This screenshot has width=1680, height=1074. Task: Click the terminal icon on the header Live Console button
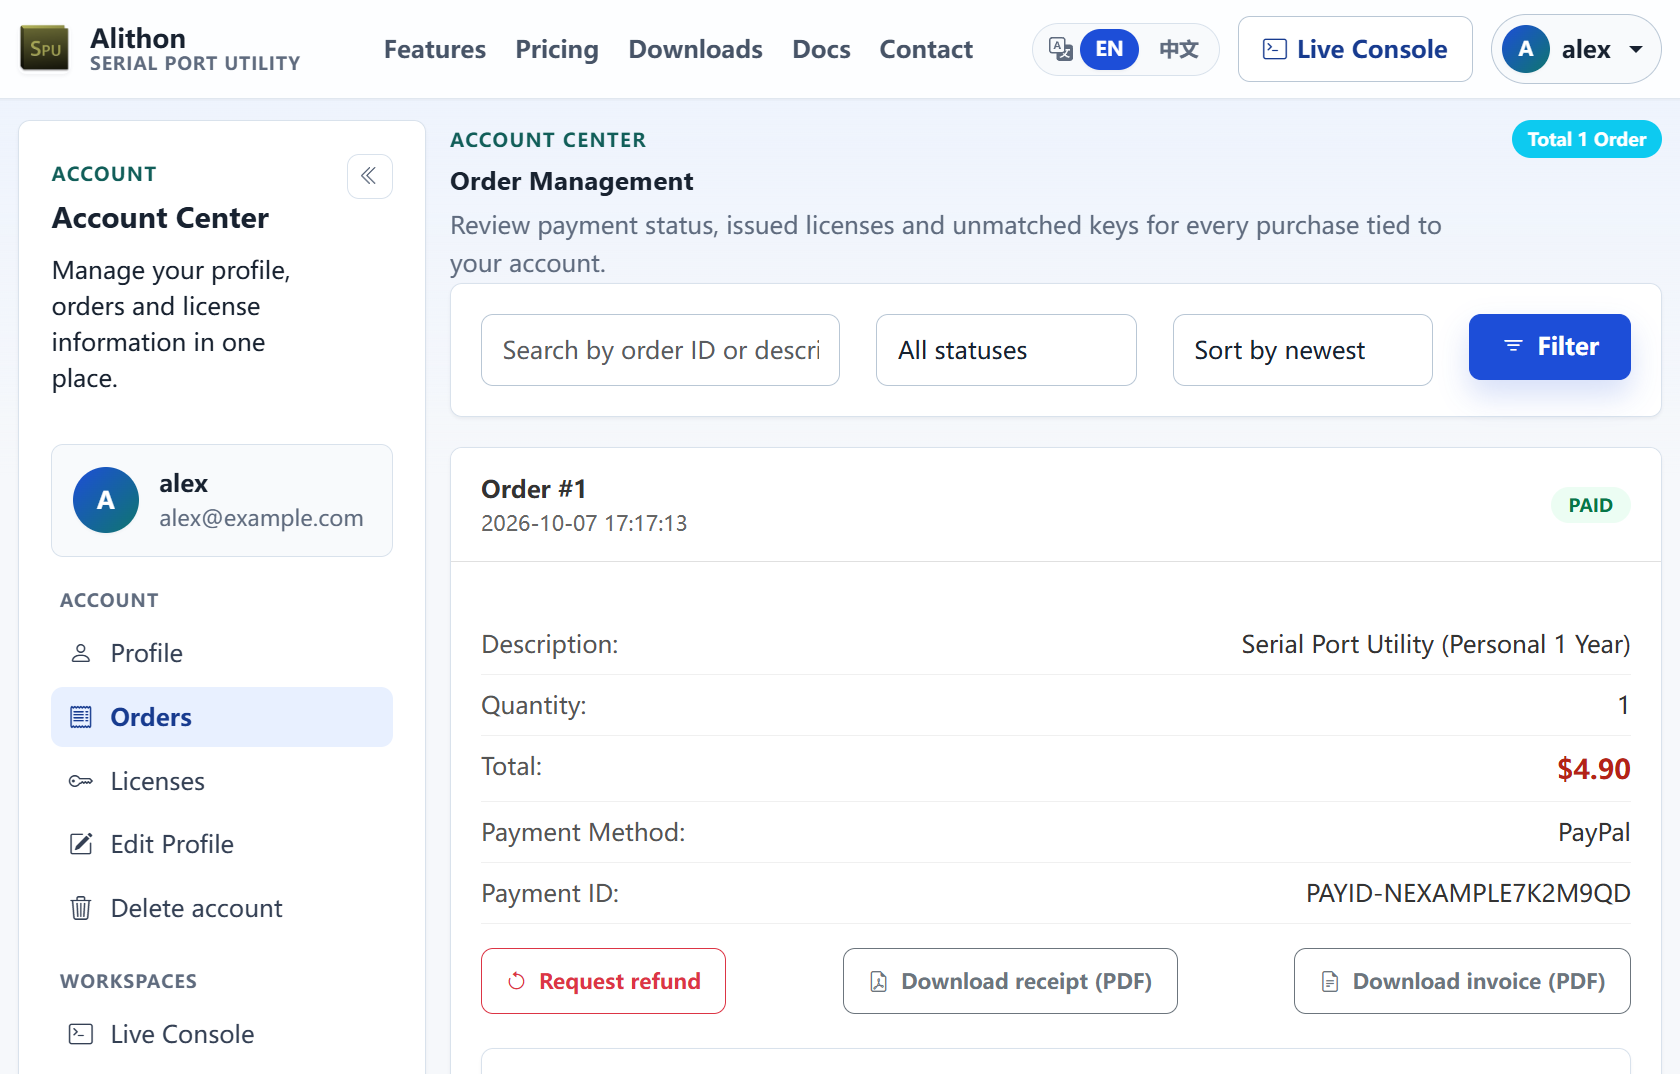point(1275,49)
